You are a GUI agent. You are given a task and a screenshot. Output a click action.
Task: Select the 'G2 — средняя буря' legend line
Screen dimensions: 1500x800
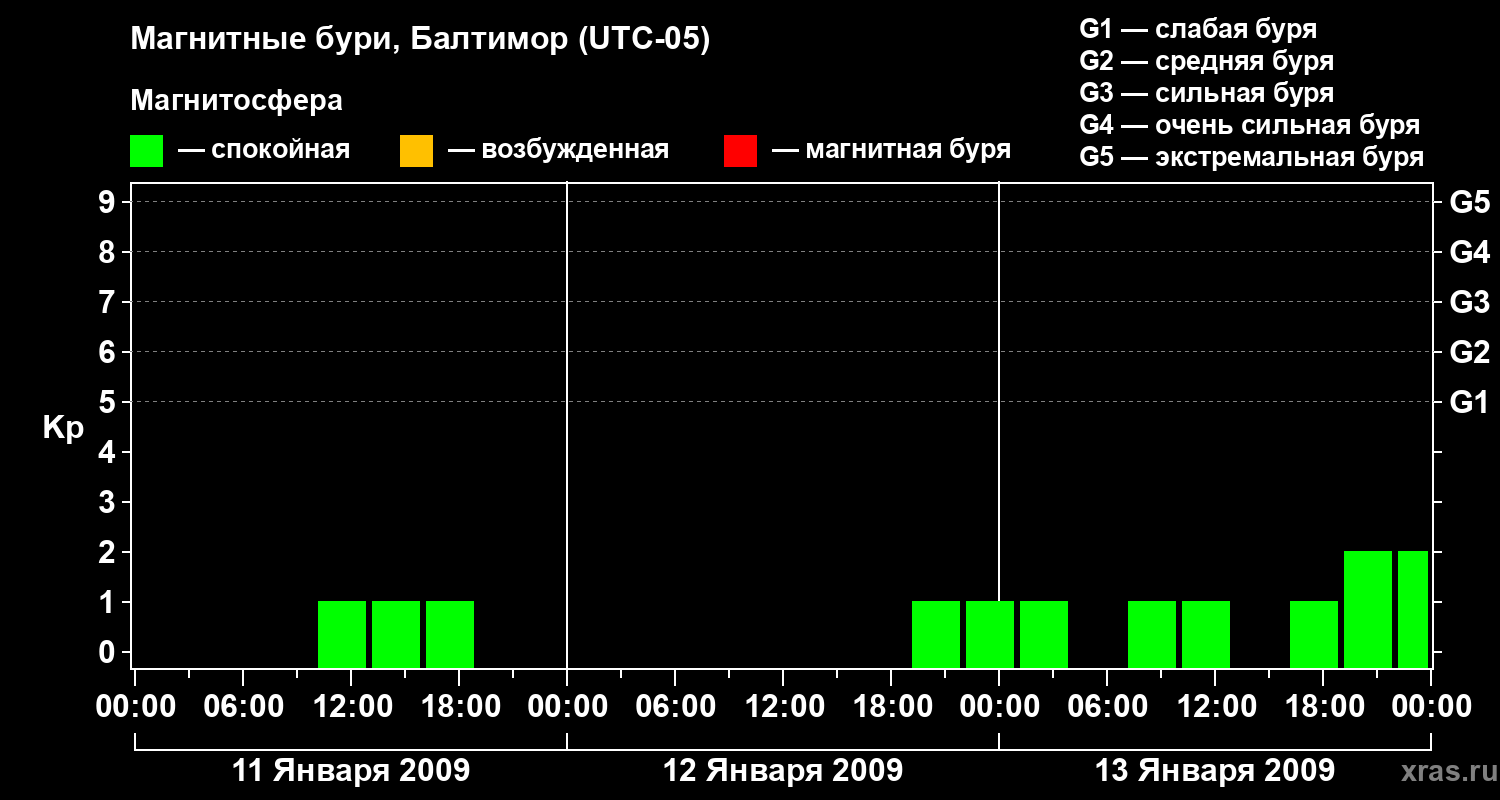click(1206, 61)
